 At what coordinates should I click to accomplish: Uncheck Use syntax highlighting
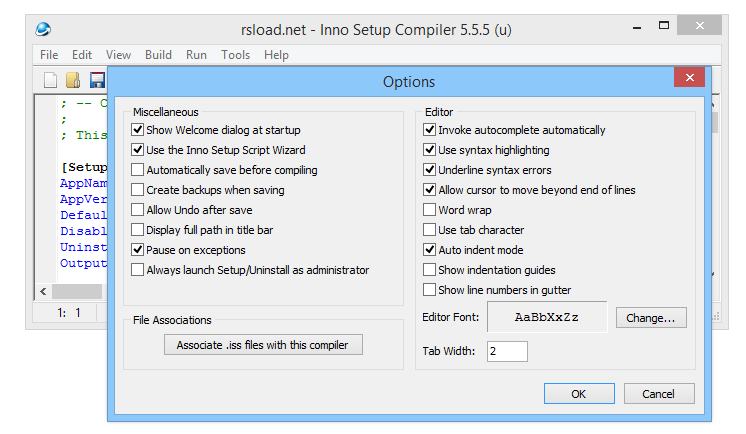point(430,150)
